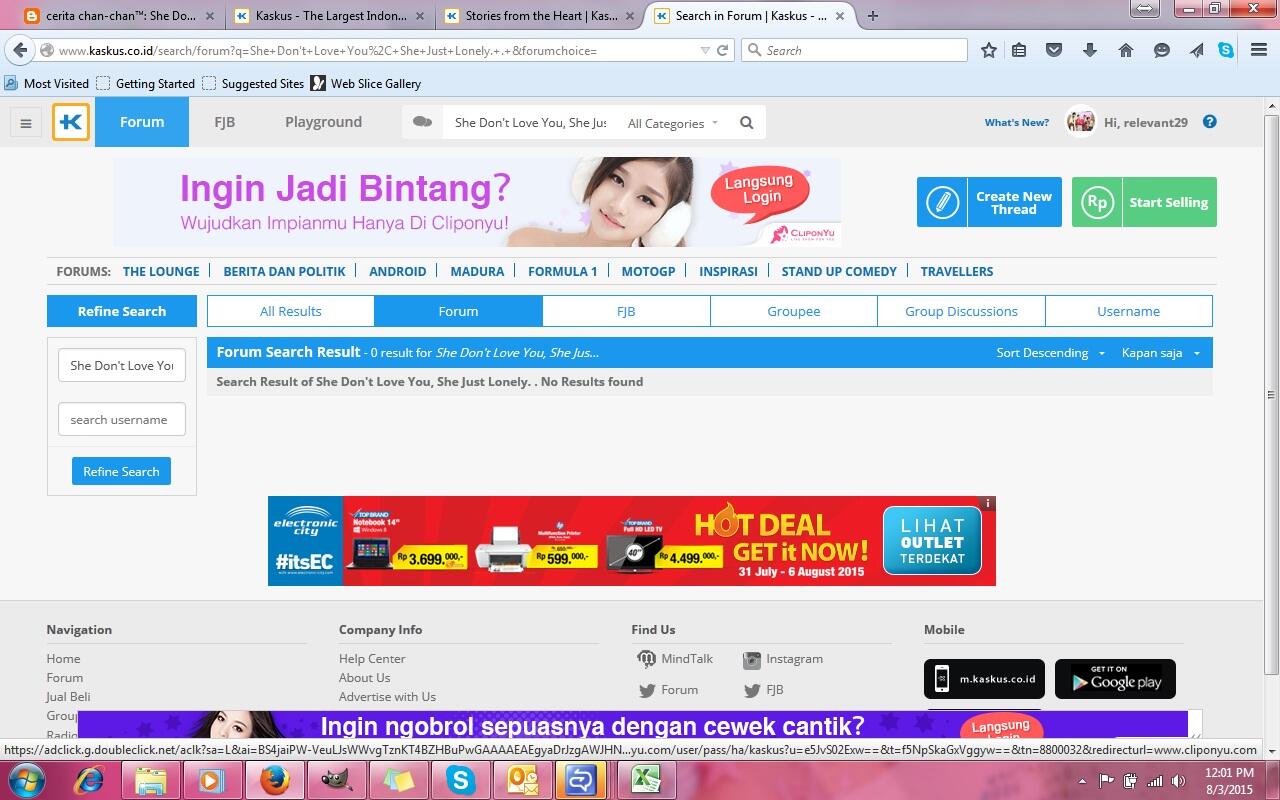Select the Groupee results tab

point(794,311)
